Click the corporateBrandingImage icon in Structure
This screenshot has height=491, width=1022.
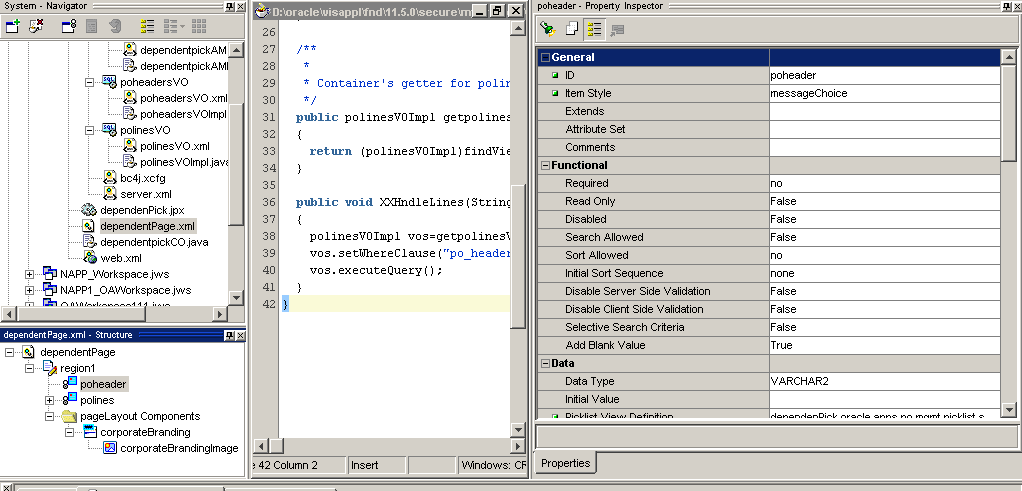(110, 448)
